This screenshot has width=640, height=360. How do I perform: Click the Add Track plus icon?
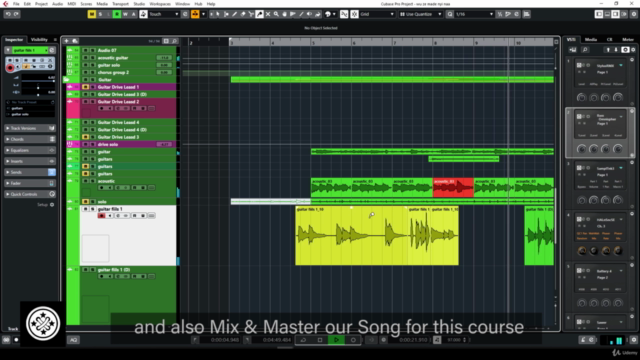pyautogui.click(x=67, y=41)
